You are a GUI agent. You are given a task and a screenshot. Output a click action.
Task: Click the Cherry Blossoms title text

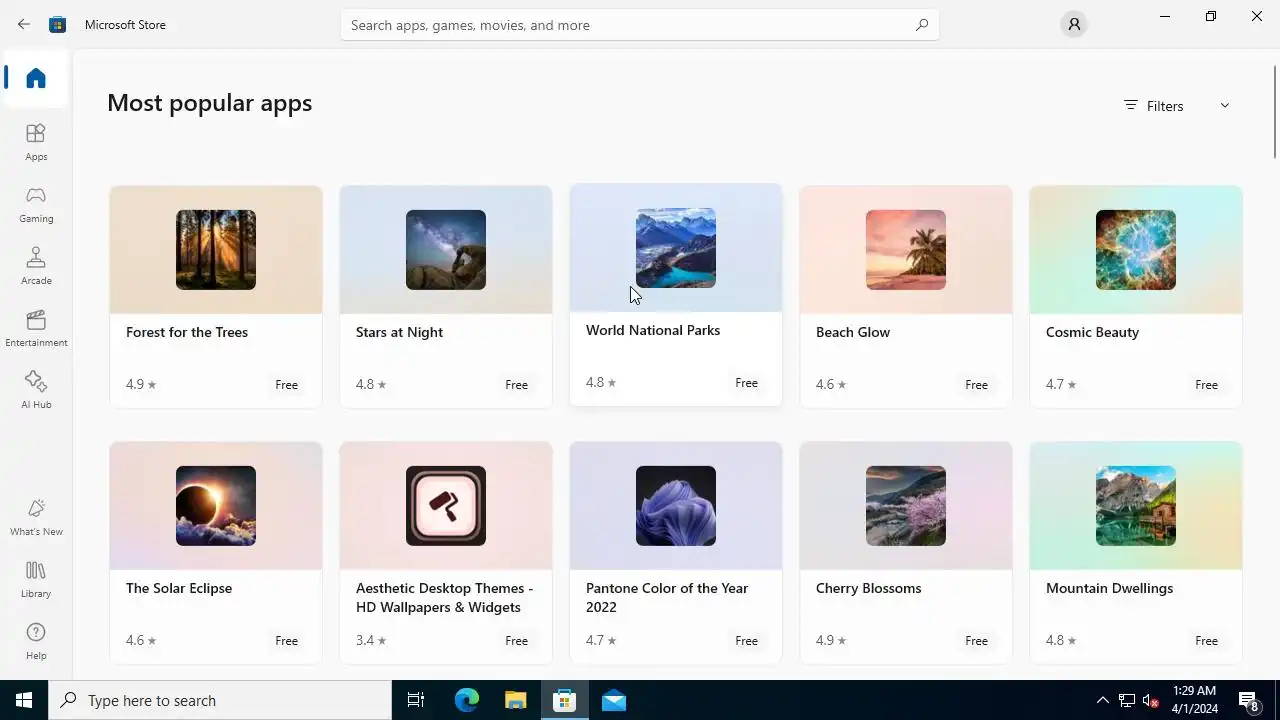(869, 588)
